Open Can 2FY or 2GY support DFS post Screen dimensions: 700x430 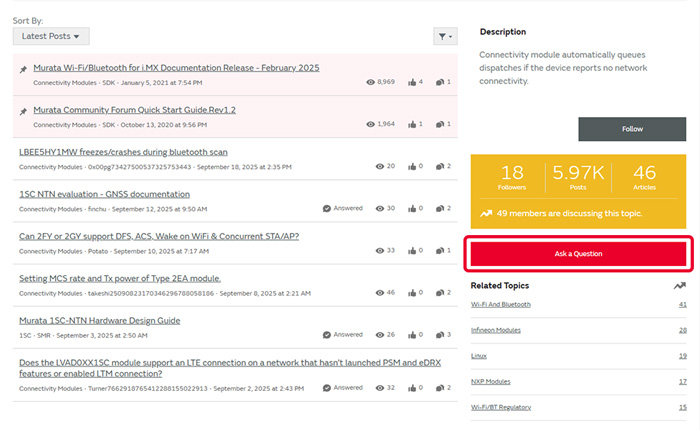pos(159,236)
